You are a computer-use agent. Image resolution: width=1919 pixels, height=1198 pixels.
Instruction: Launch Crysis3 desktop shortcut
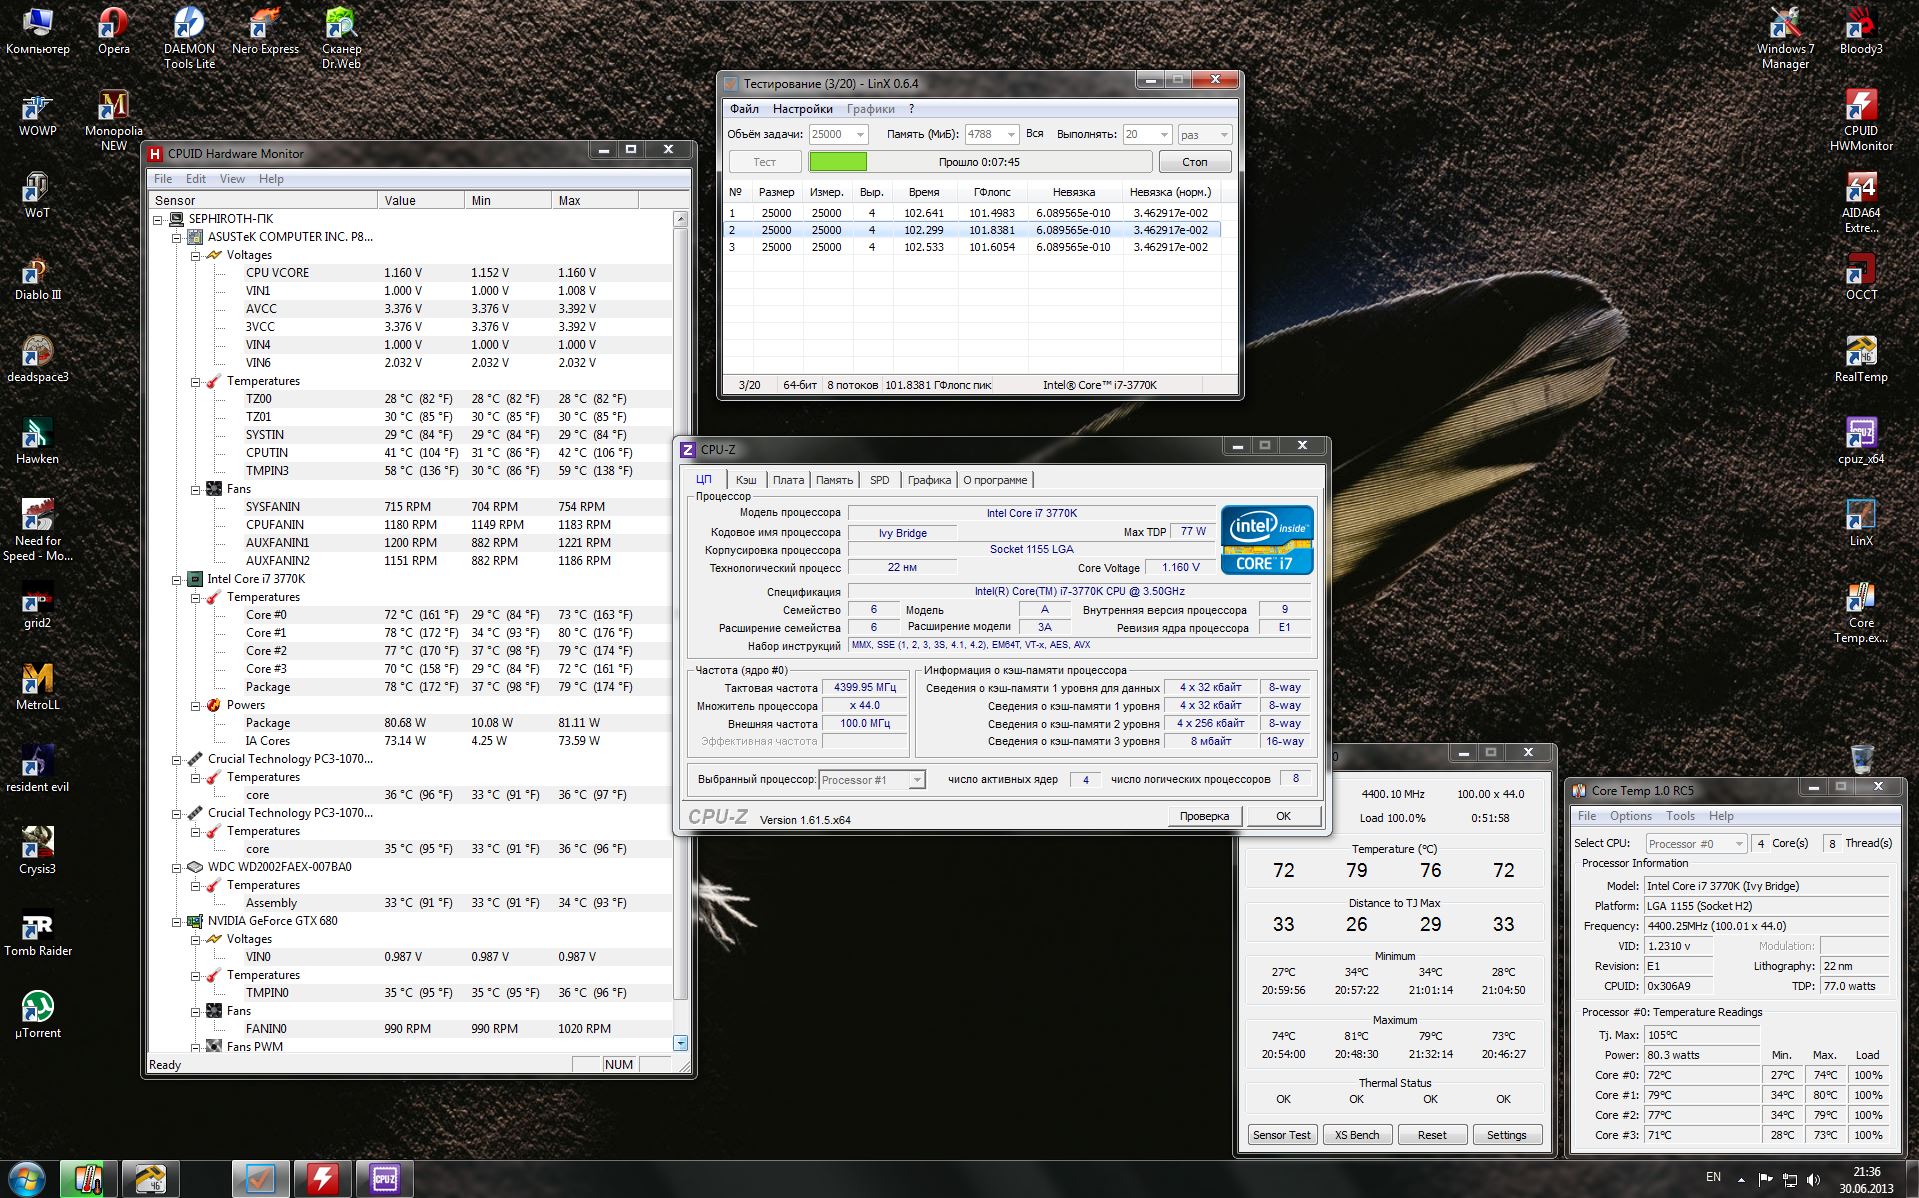[37, 851]
